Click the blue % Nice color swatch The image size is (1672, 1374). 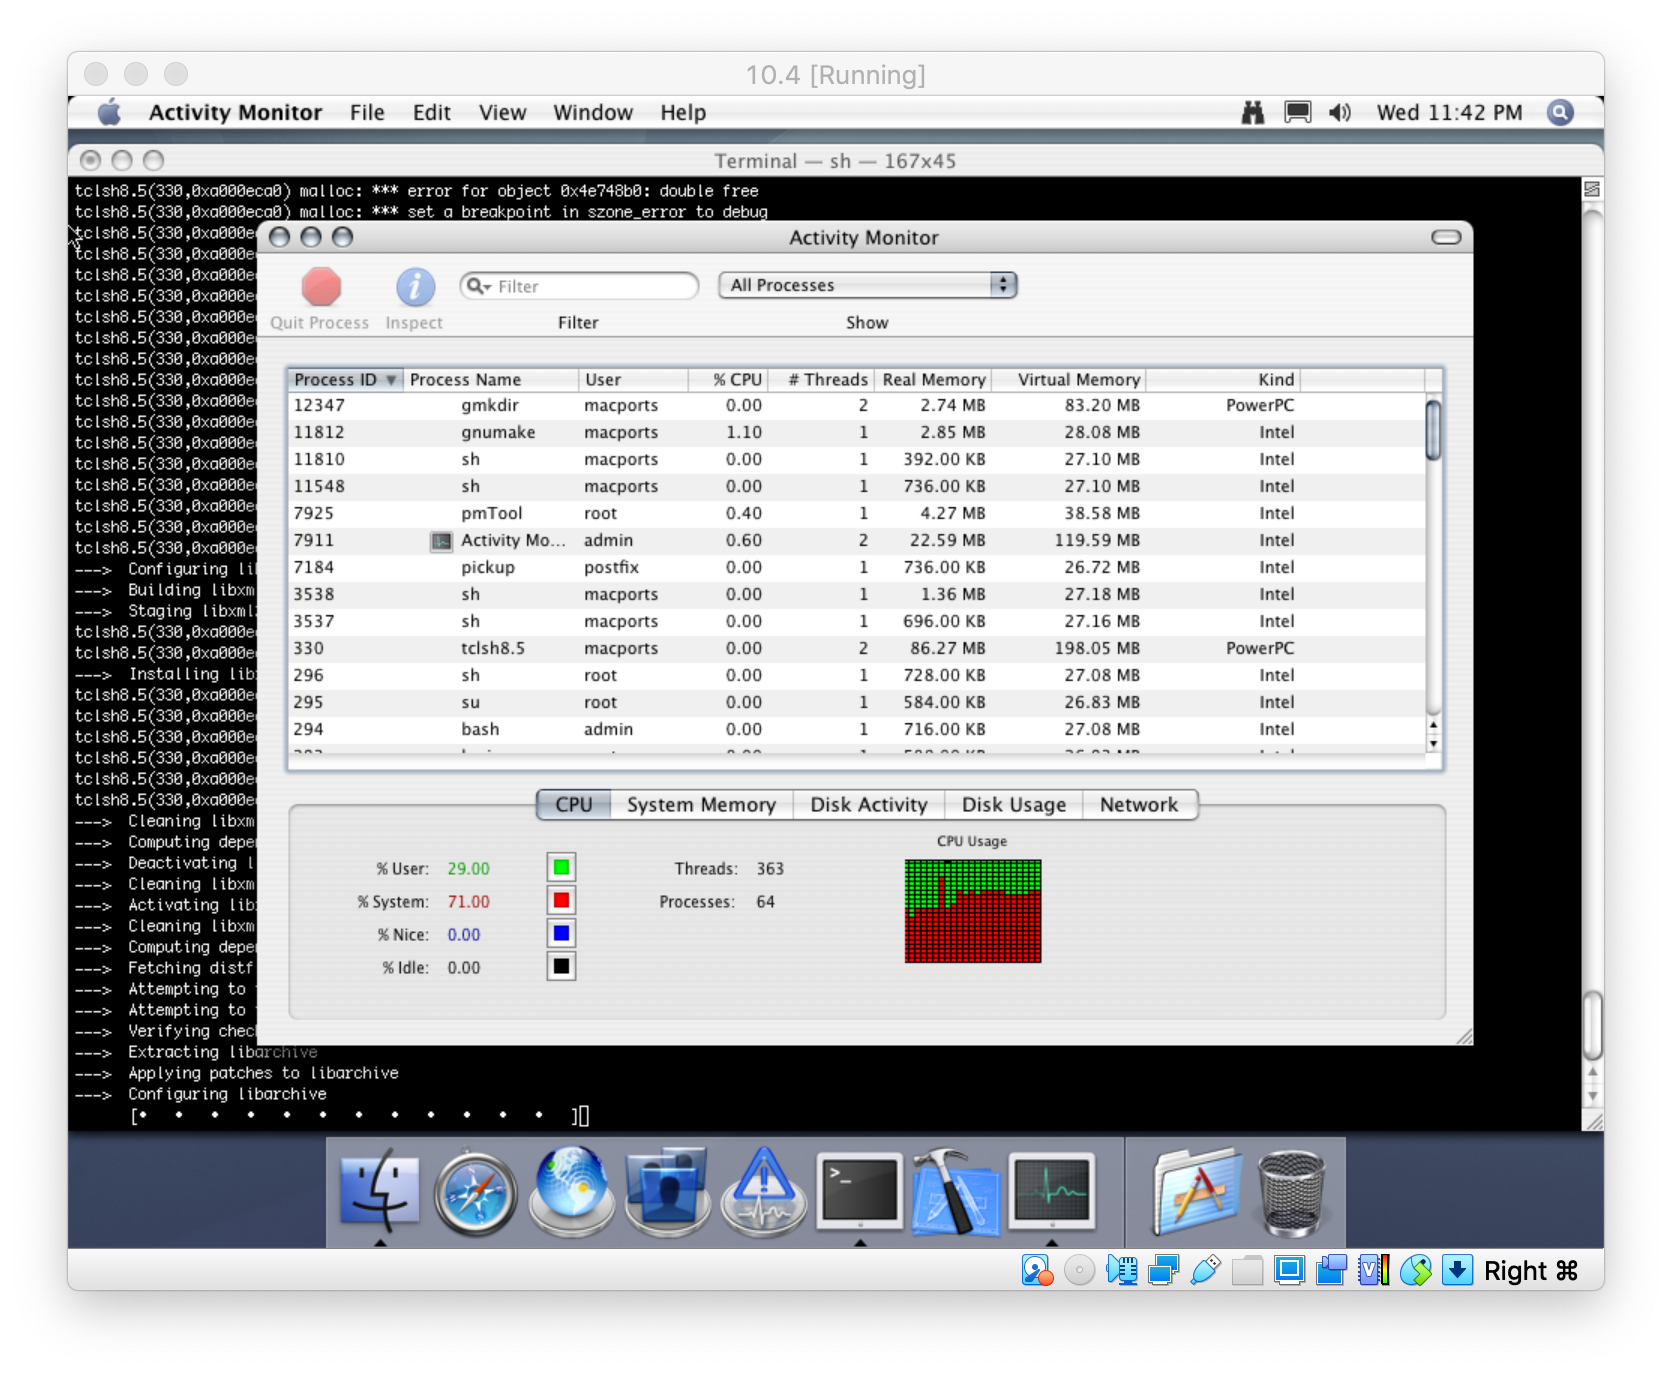(561, 933)
